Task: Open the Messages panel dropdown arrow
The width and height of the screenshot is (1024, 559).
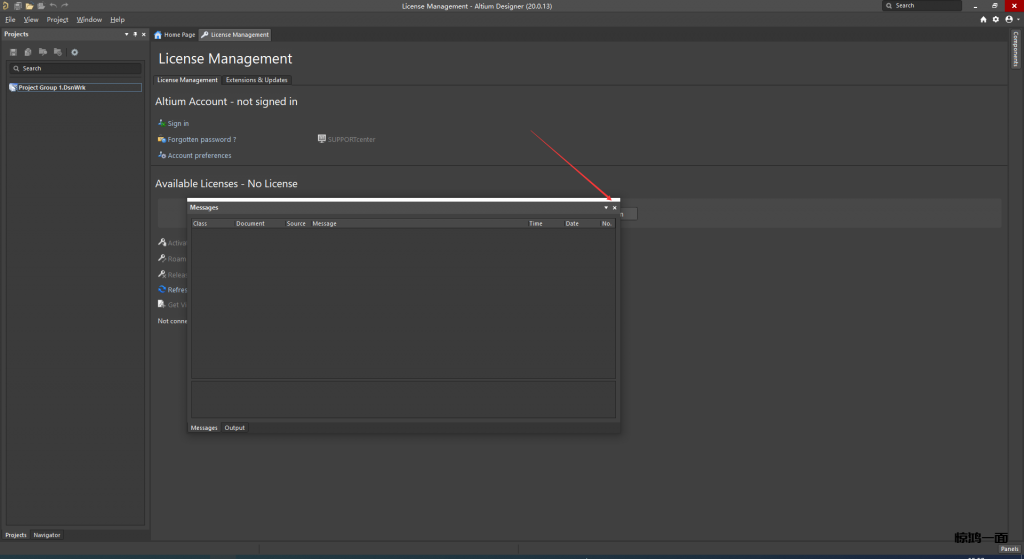Action: click(x=605, y=208)
